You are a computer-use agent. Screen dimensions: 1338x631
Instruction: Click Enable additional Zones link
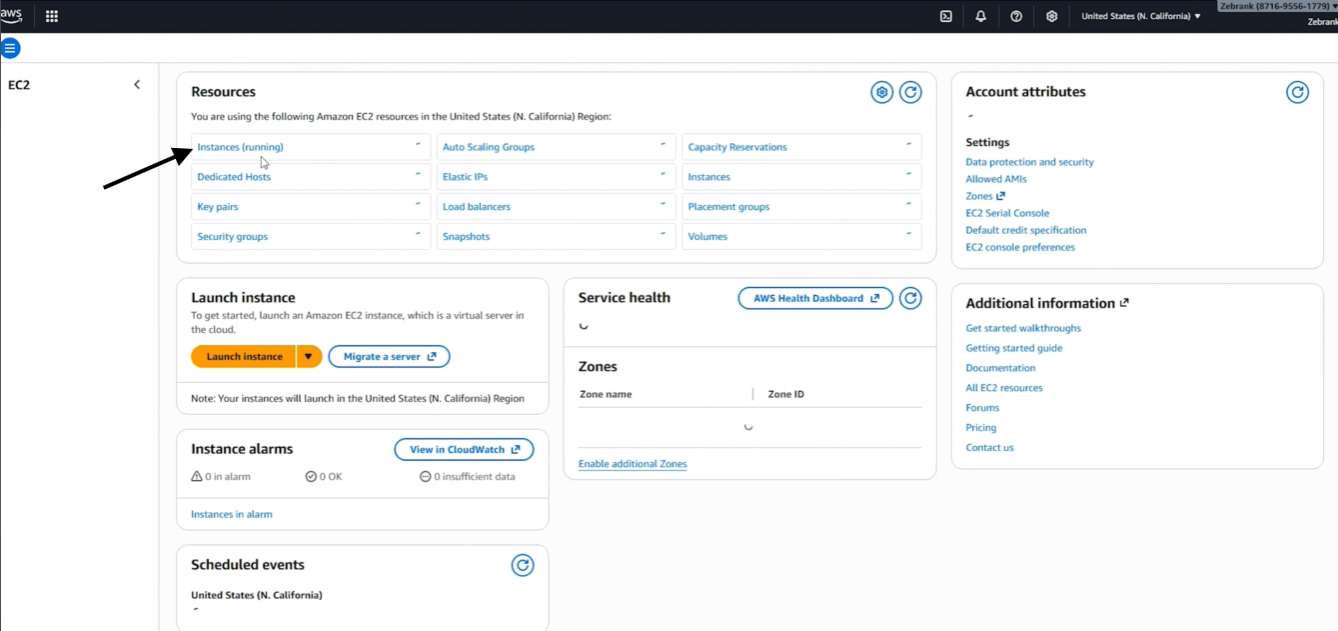[632, 464]
